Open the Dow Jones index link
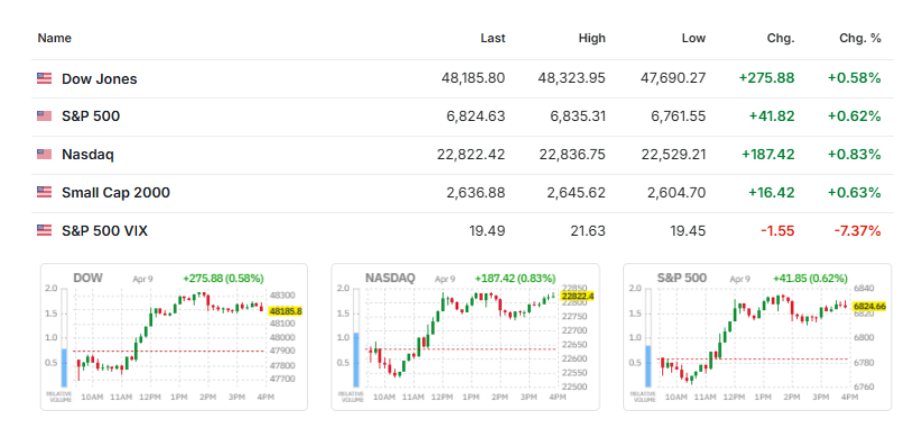The image size is (920, 431). 99,78
